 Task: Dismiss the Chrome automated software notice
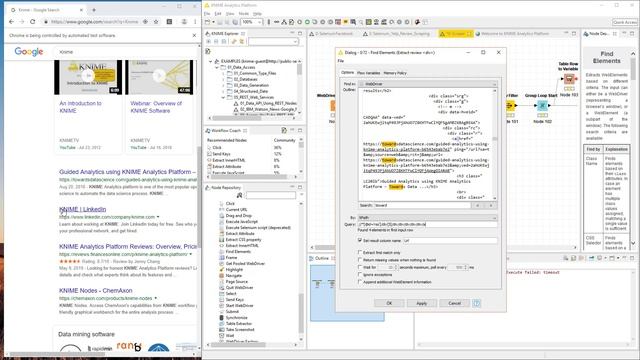click(x=194, y=36)
